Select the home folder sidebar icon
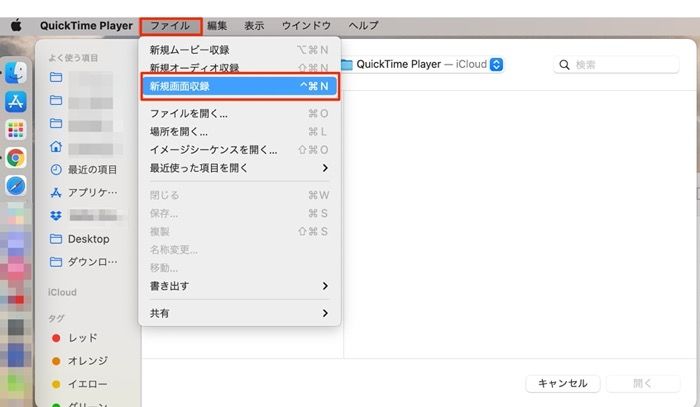The image size is (700, 407). pyautogui.click(x=56, y=146)
